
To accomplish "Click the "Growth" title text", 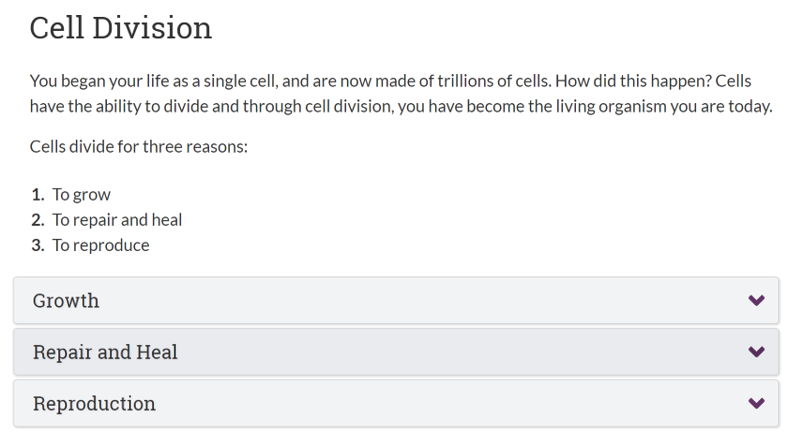I will pyautogui.click(x=66, y=301).
